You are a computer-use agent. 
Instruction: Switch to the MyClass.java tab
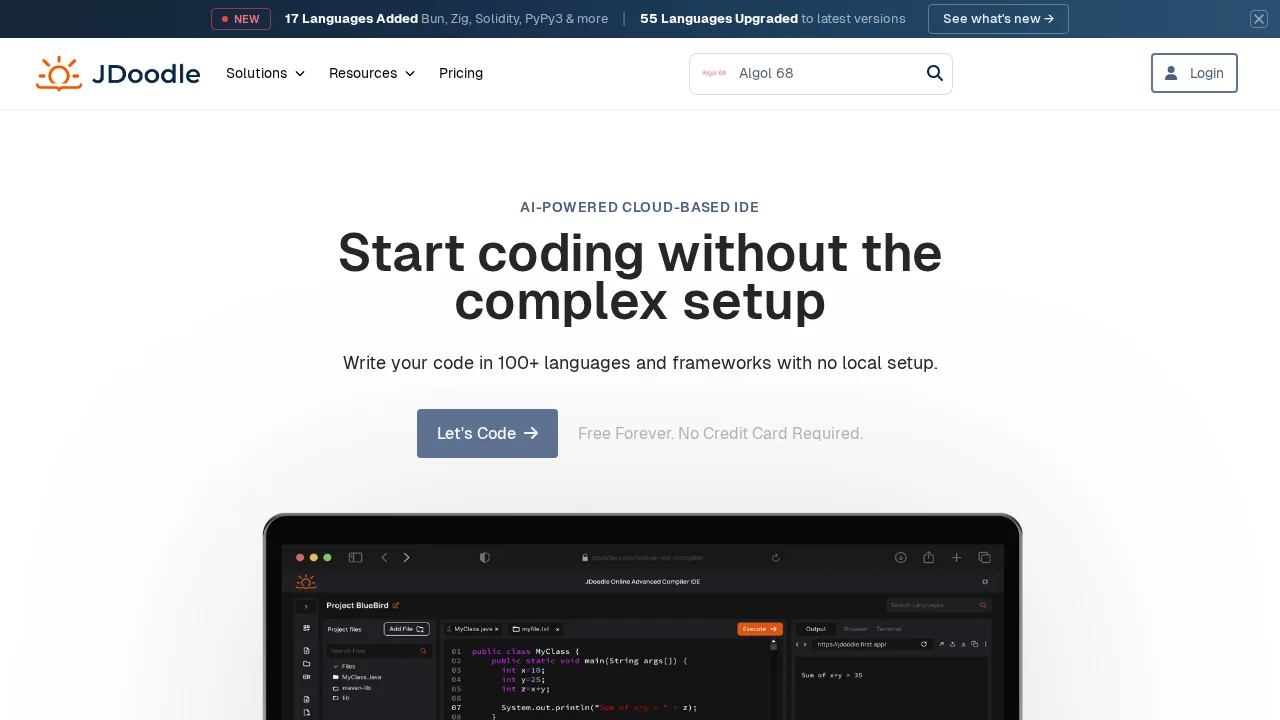coord(473,629)
